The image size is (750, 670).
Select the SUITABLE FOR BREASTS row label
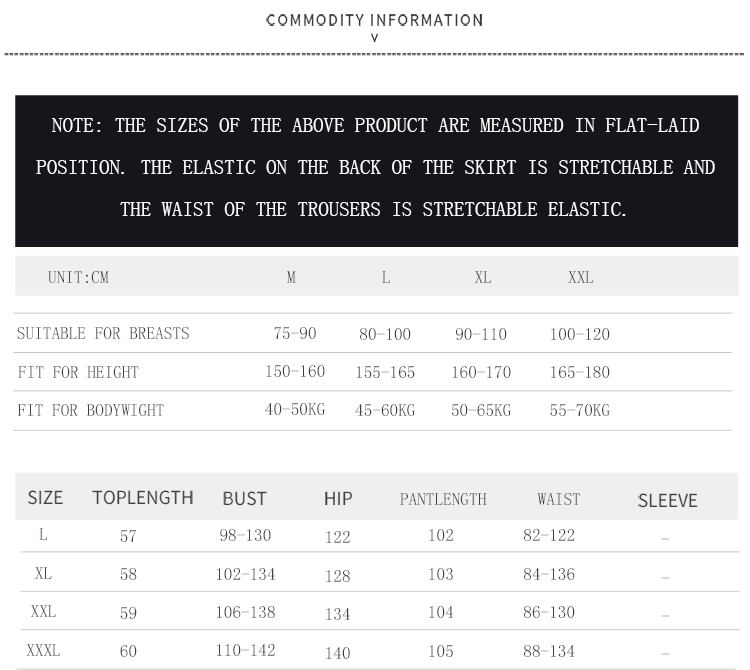coord(103,334)
